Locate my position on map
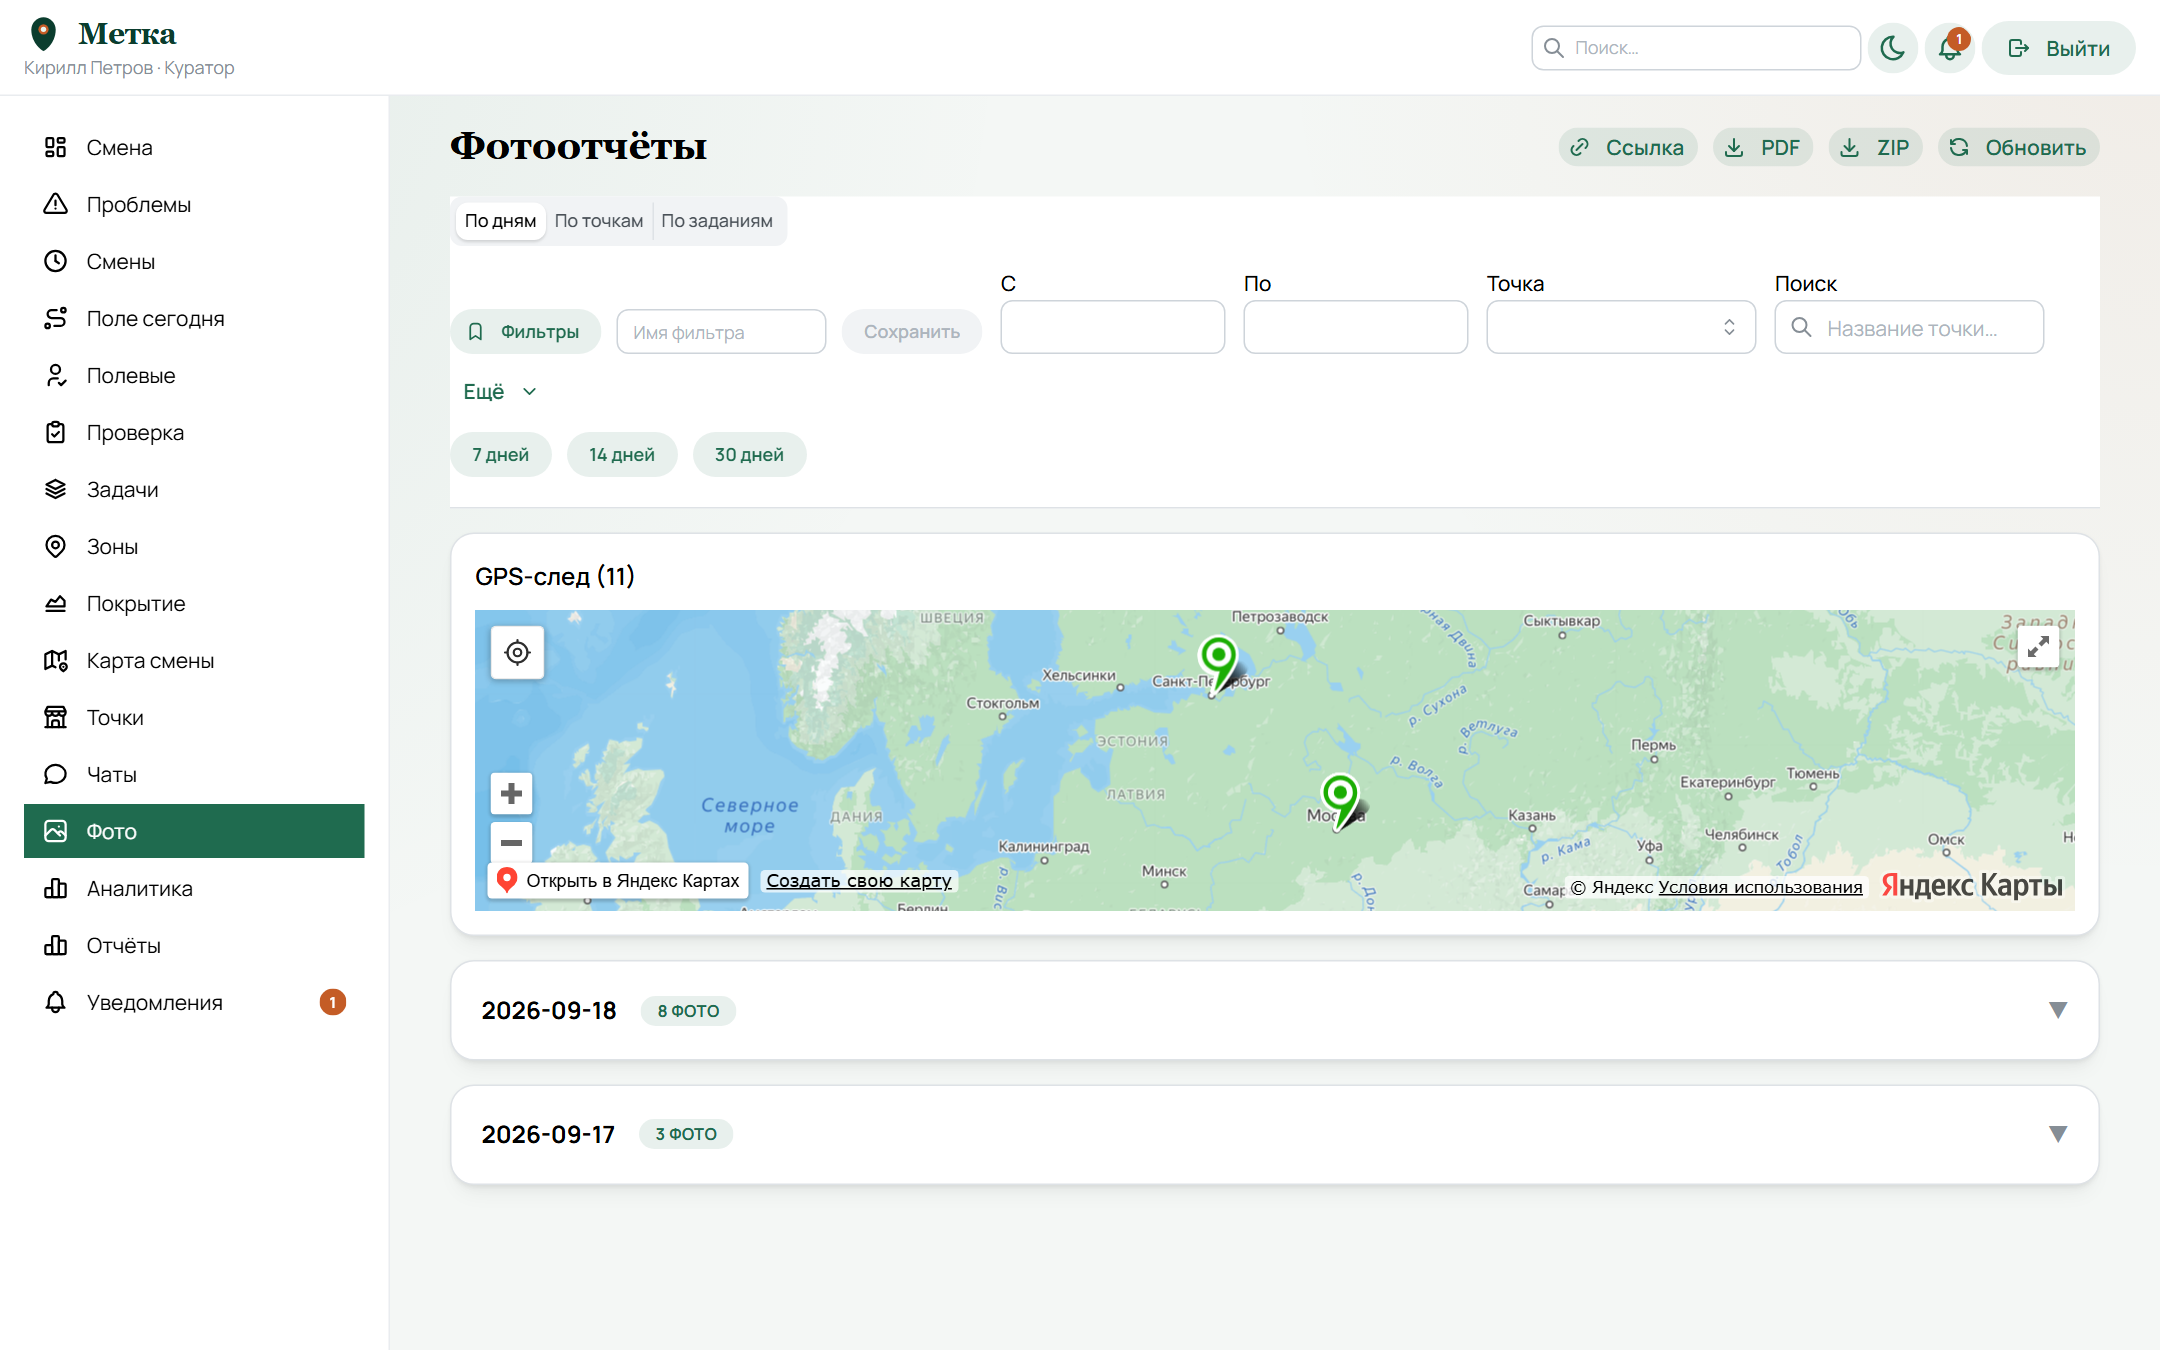2160x1350 pixels. coord(517,652)
